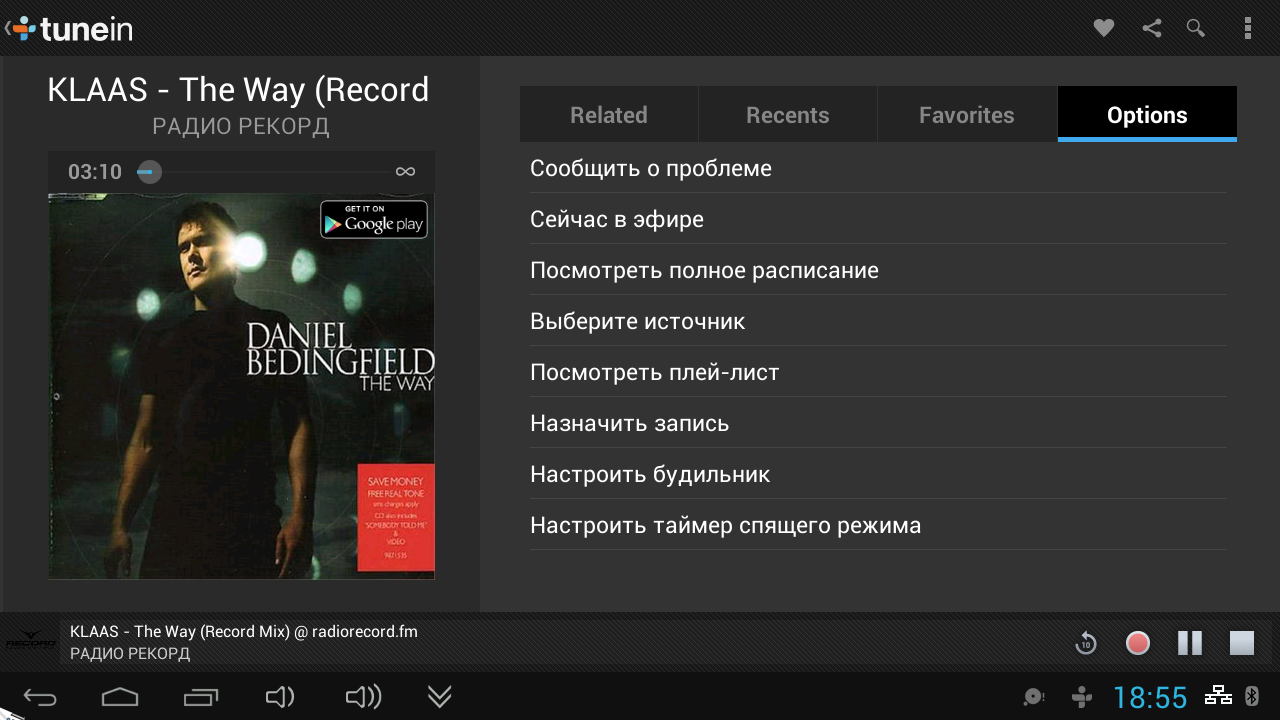Screen dimensions: 1280x720
Task: Switch to the Recents tab
Action: point(788,115)
